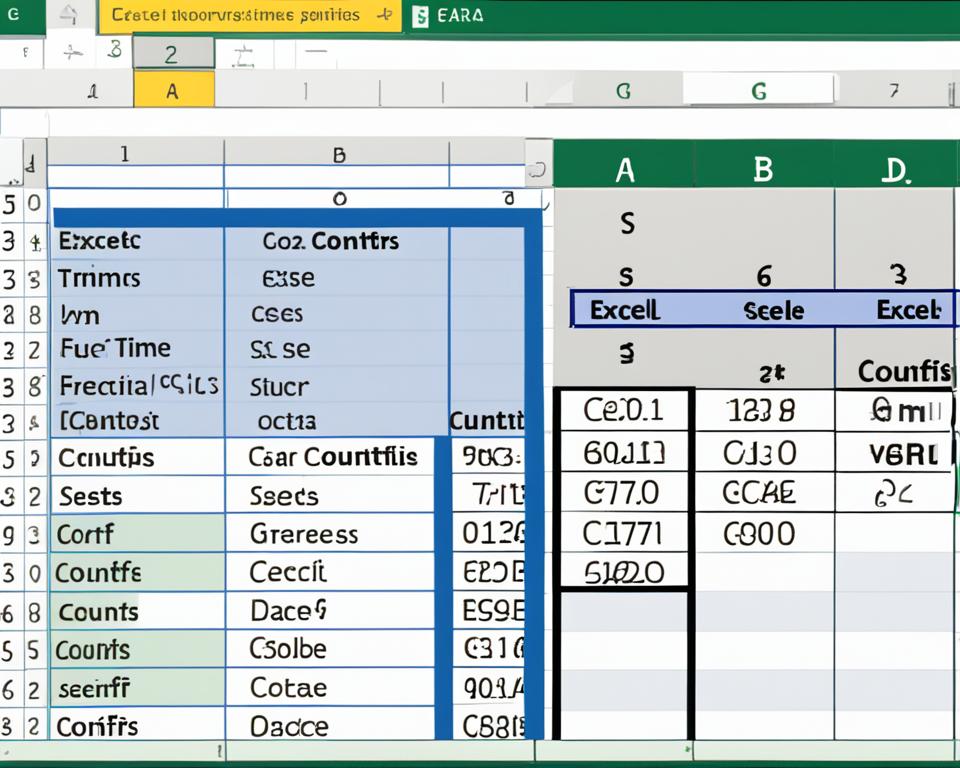Select the column header labeled 7
The height and width of the screenshot is (768, 960).
[x=894, y=91]
